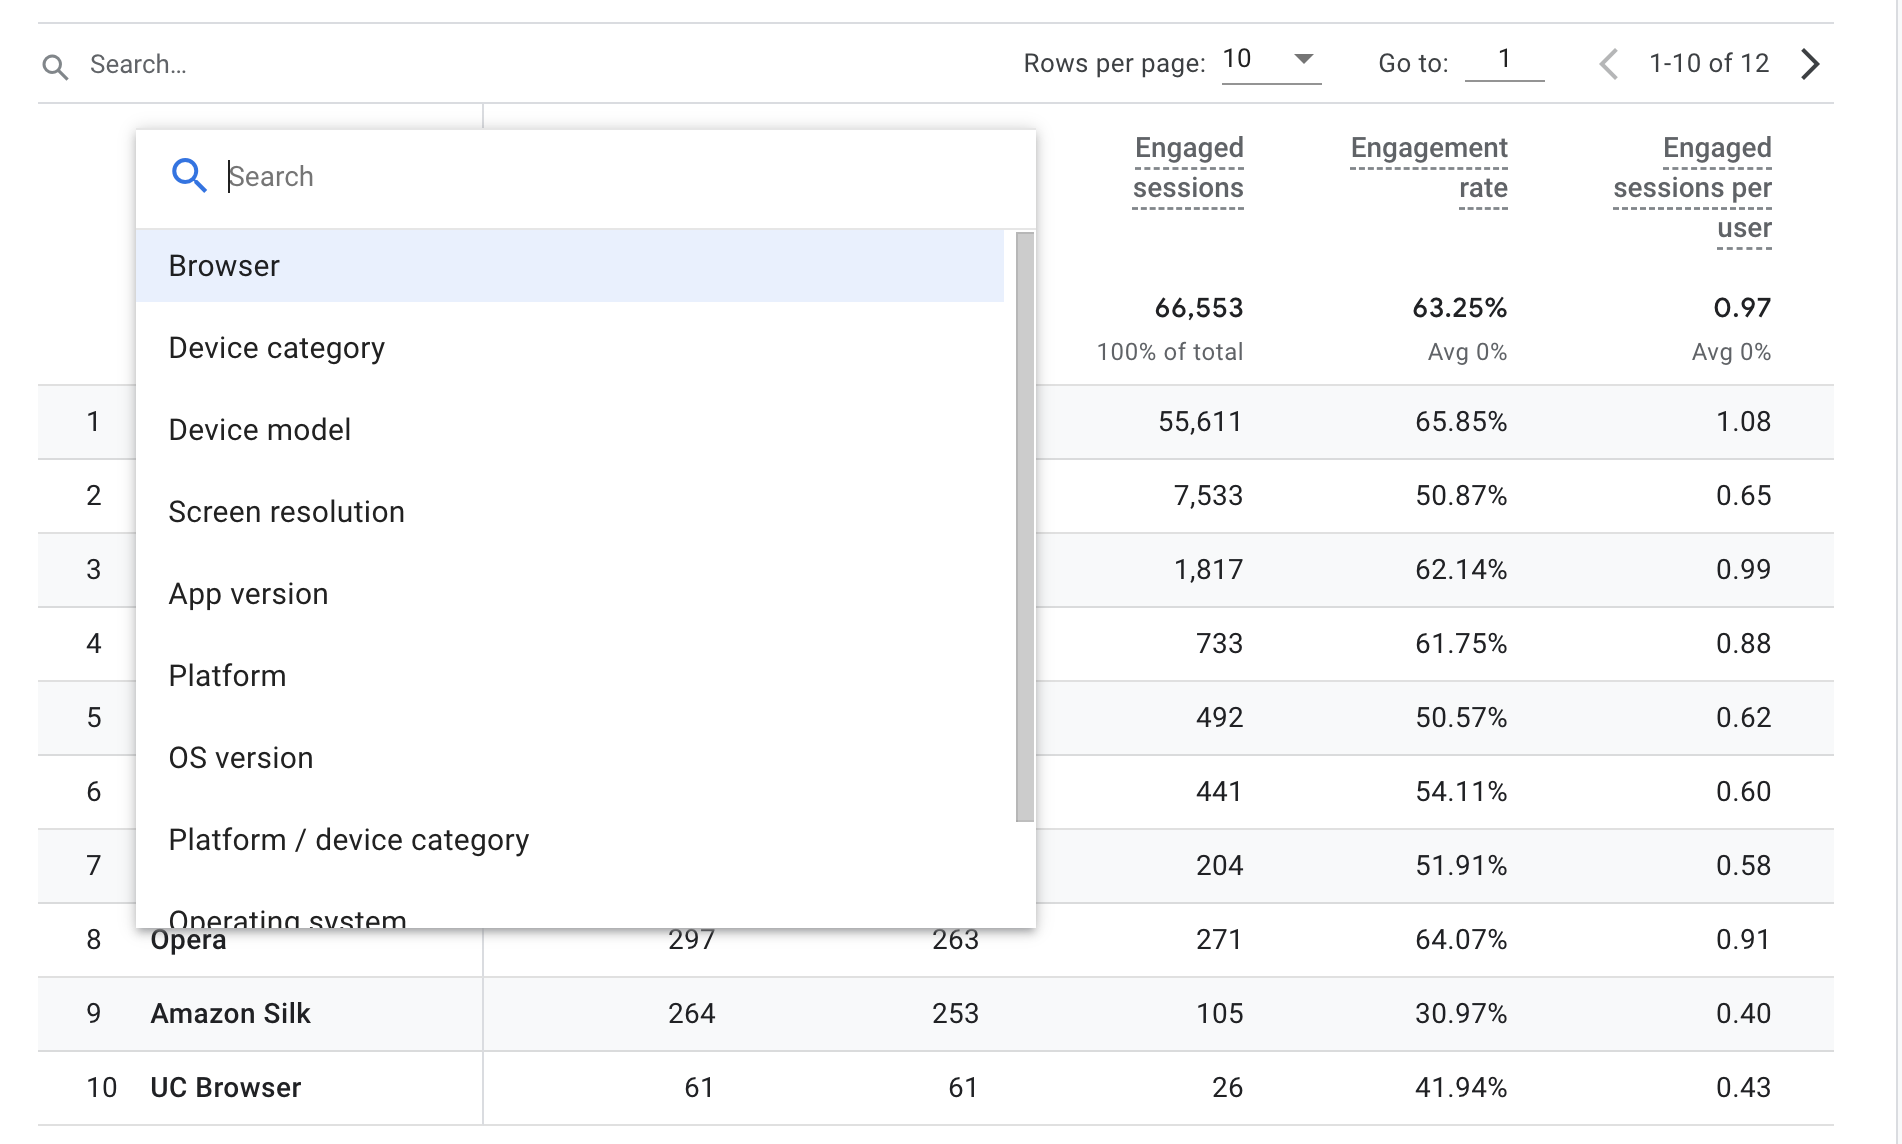Screen dimensions: 1902x1144
Task: Click the dimension list scrollbar
Action: coord(1024,527)
